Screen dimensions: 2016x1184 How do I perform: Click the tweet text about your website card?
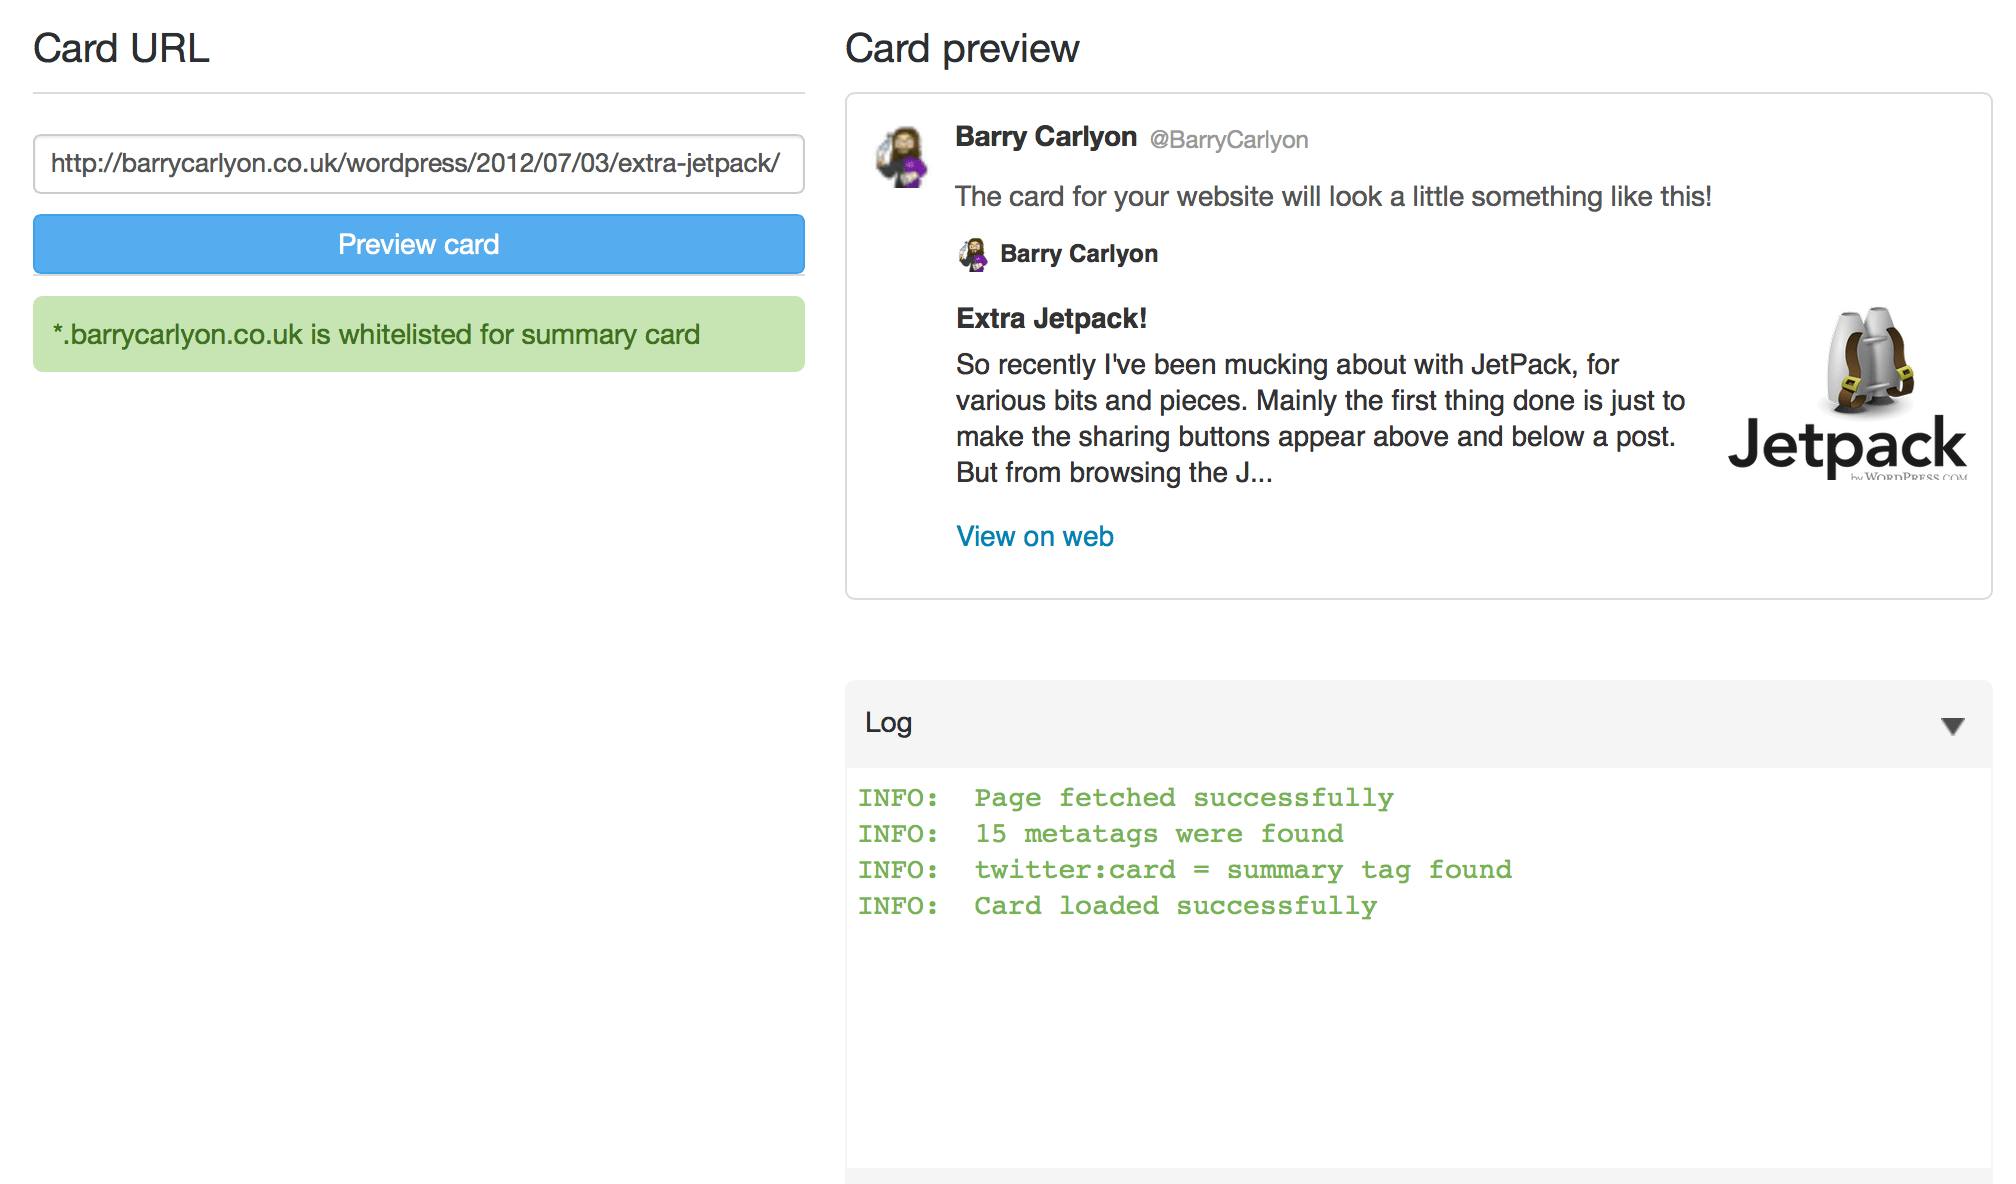coord(1332,197)
